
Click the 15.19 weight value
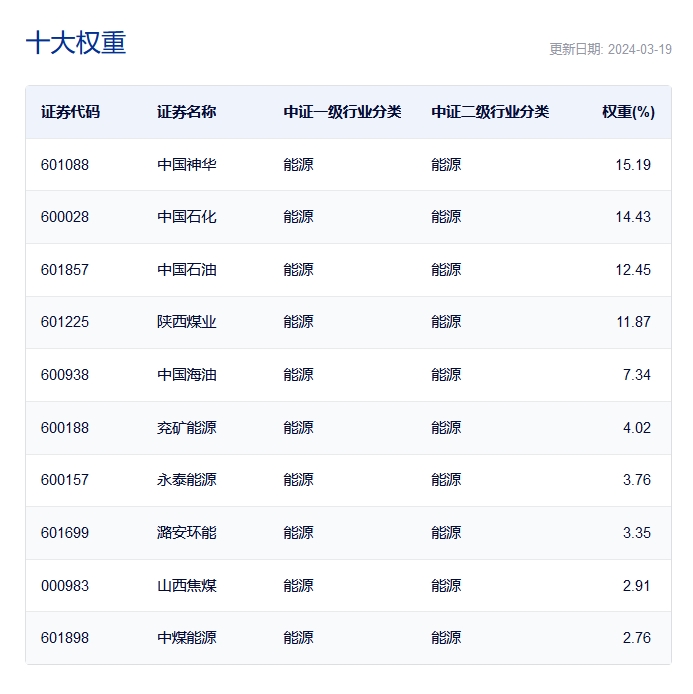click(x=633, y=165)
